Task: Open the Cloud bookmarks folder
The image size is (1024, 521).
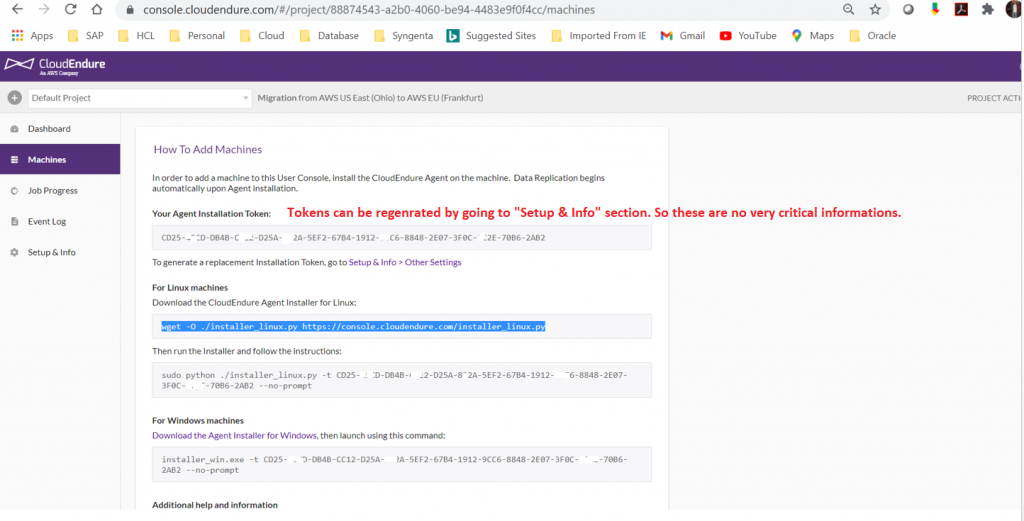Action: coord(262,36)
